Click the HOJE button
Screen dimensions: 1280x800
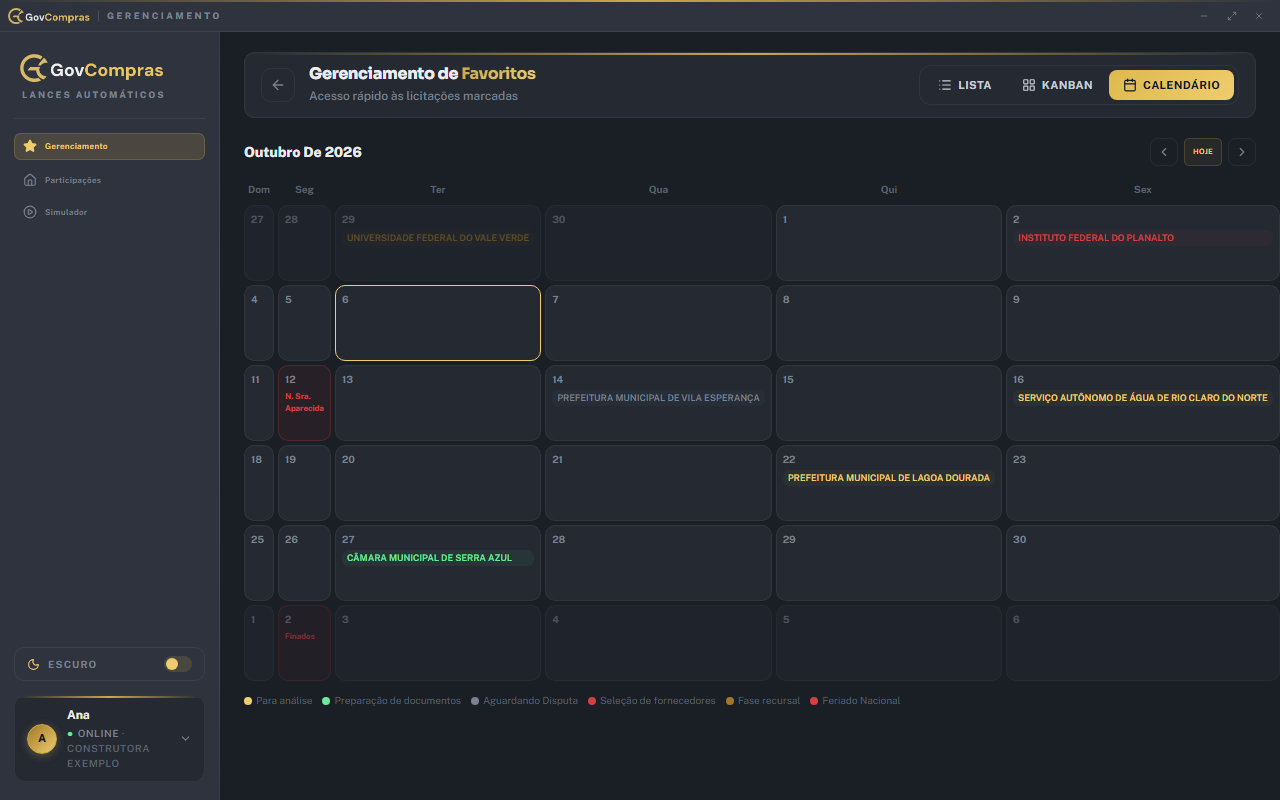(x=1203, y=152)
